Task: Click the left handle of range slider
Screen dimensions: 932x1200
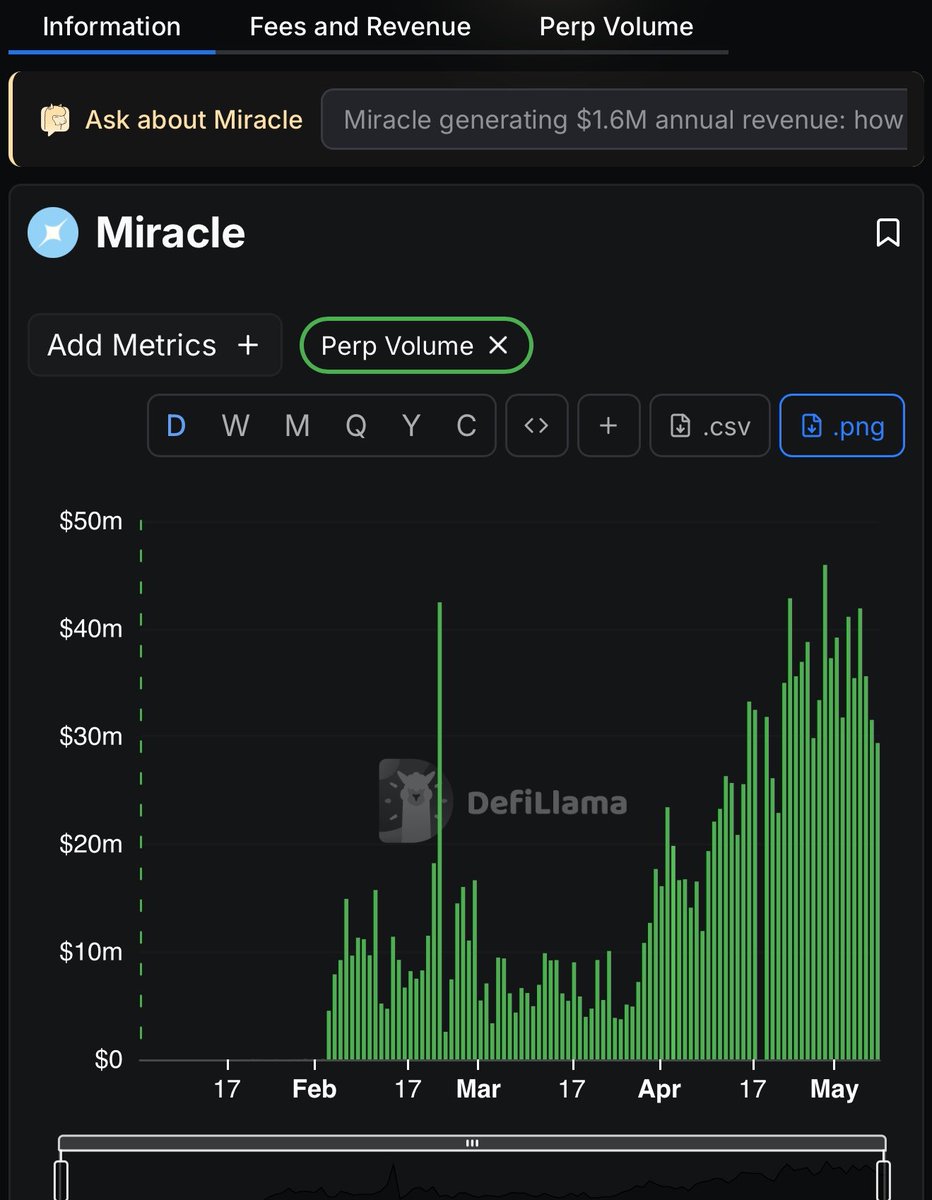Action: [61, 1180]
